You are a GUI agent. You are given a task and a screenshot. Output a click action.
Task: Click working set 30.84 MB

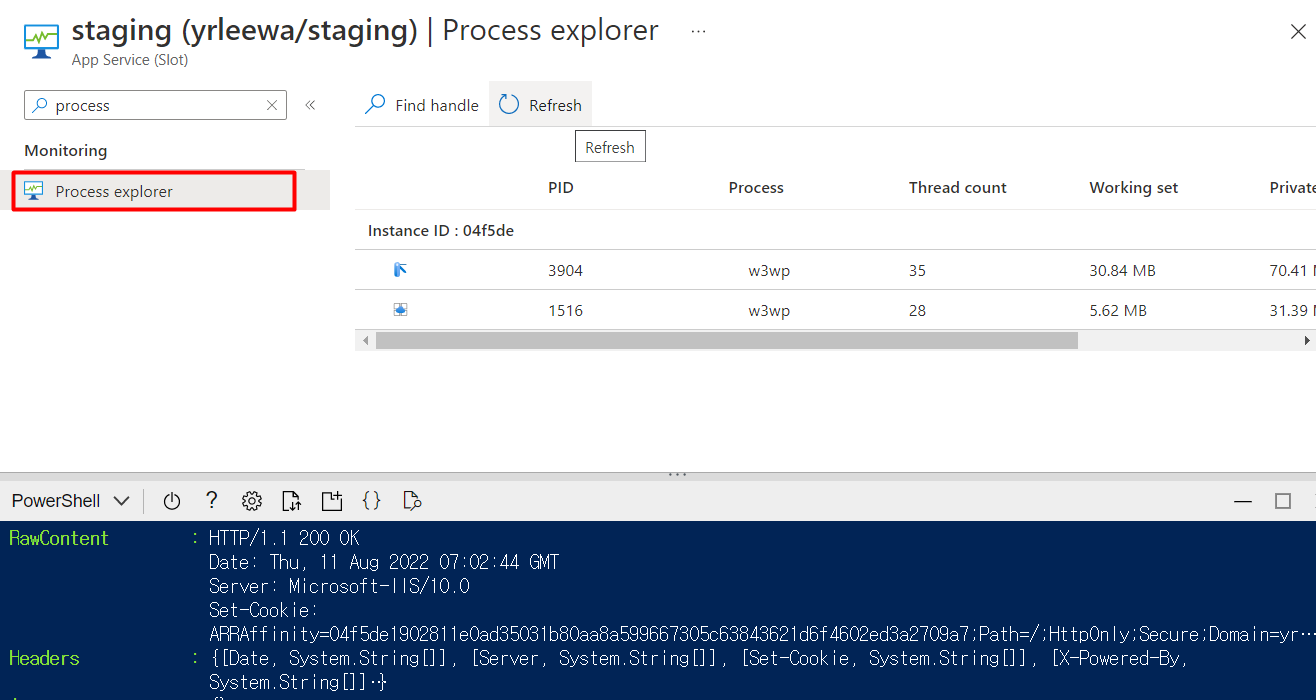pyautogui.click(x=1122, y=271)
